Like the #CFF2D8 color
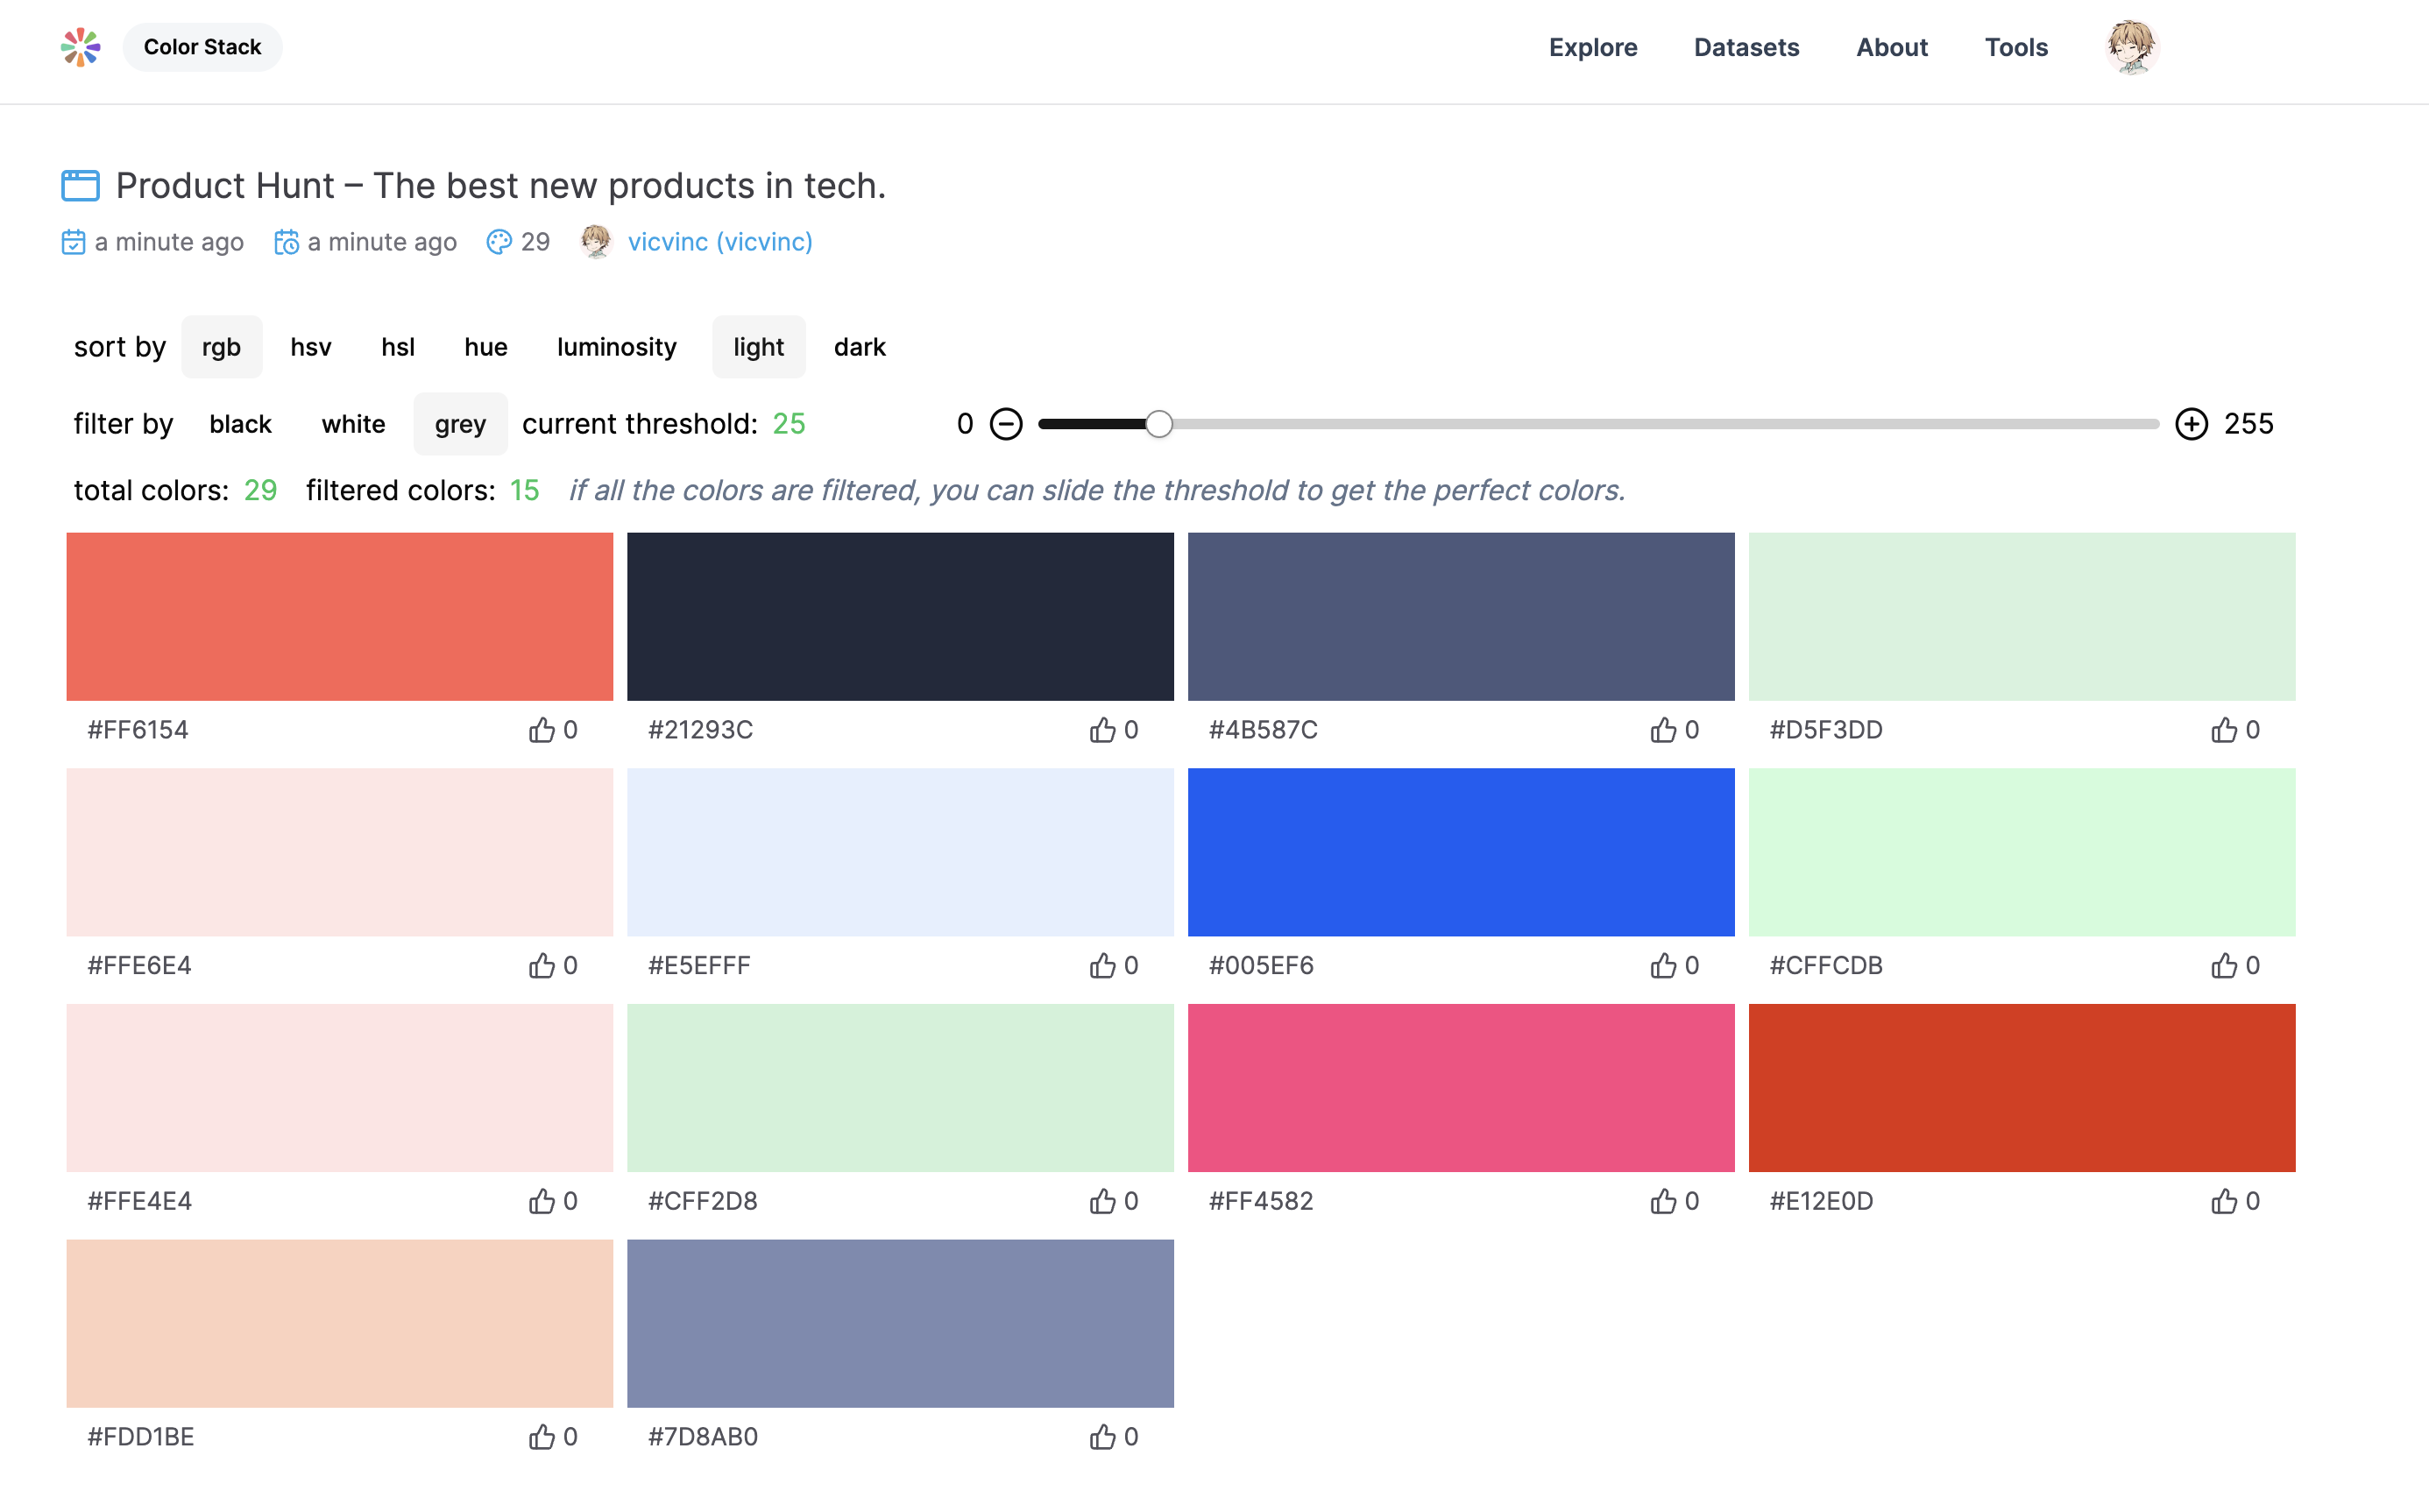Viewport: 2429px width, 1512px height. coord(1103,1201)
